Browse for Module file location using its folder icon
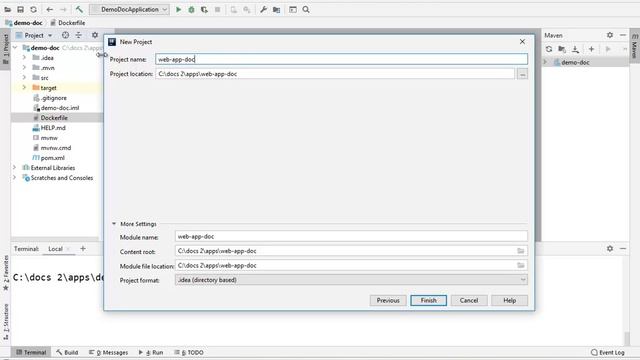This screenshot has width=640, height=360. tap(521, 265)
